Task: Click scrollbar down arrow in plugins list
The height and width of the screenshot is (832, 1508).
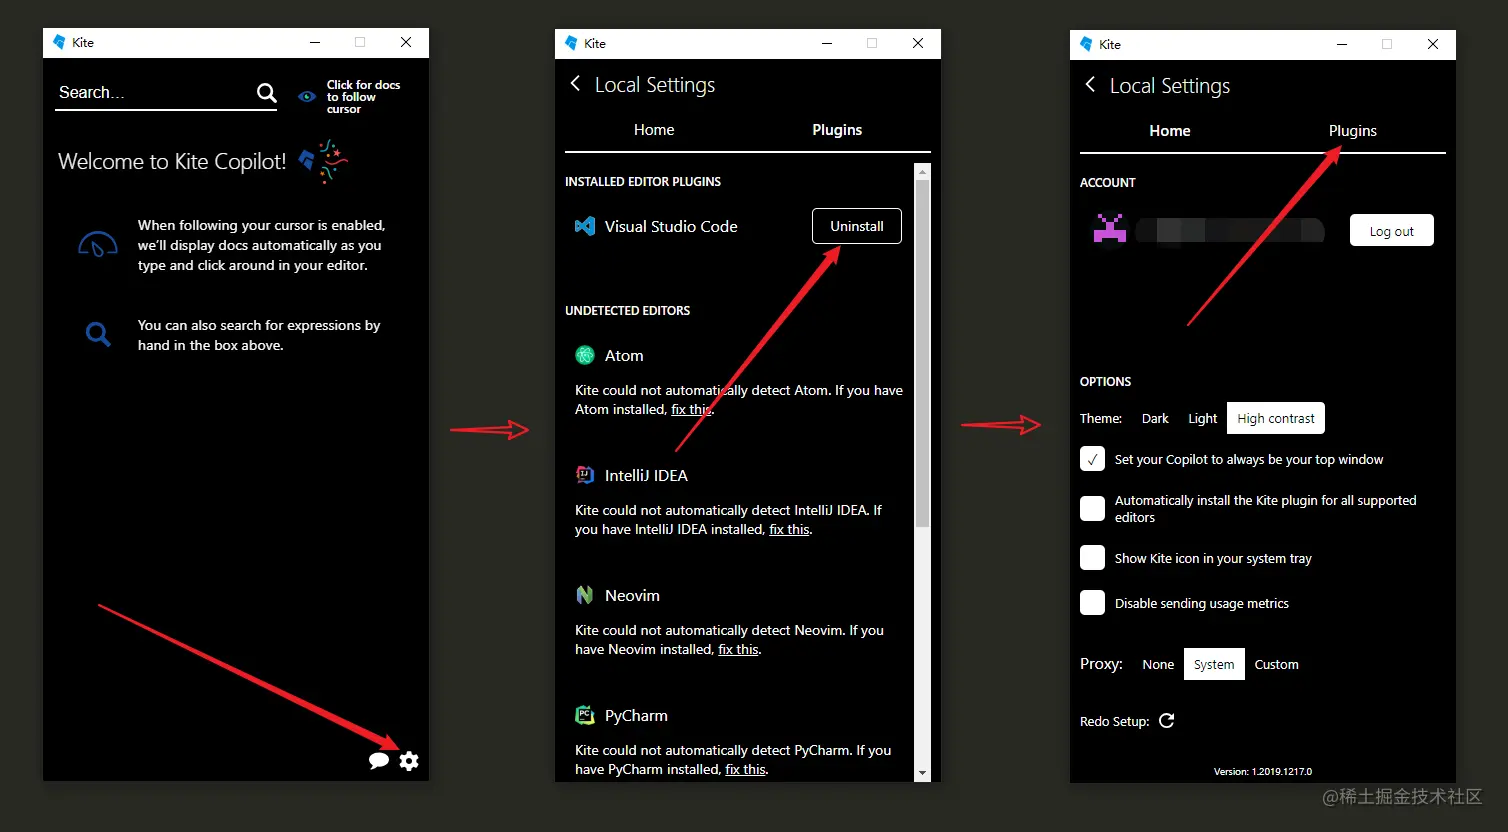Action: 923,773
